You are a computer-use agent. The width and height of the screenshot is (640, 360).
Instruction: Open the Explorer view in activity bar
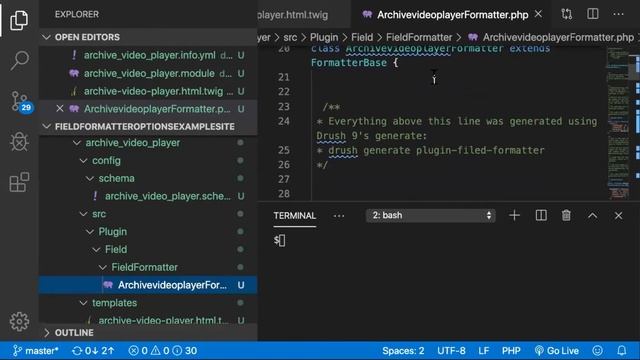point(19,20)
